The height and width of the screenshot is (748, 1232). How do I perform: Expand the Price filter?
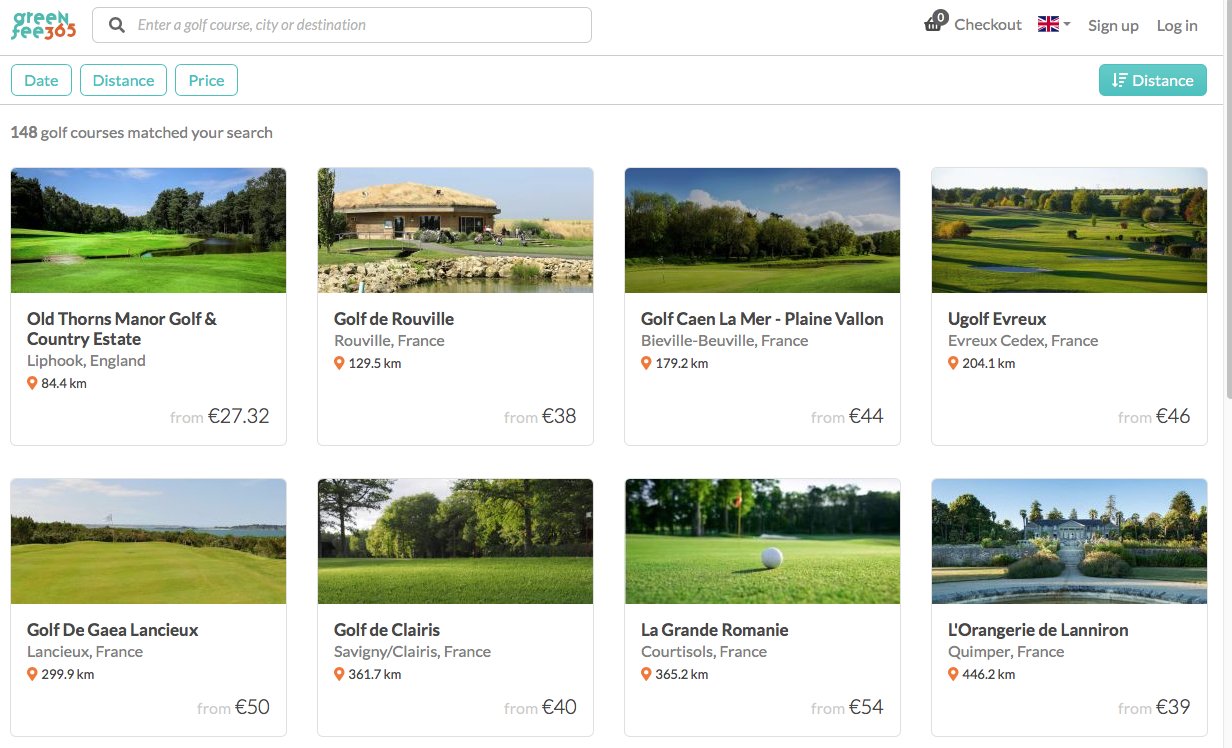pyautogui.click(x=206, y=80)
